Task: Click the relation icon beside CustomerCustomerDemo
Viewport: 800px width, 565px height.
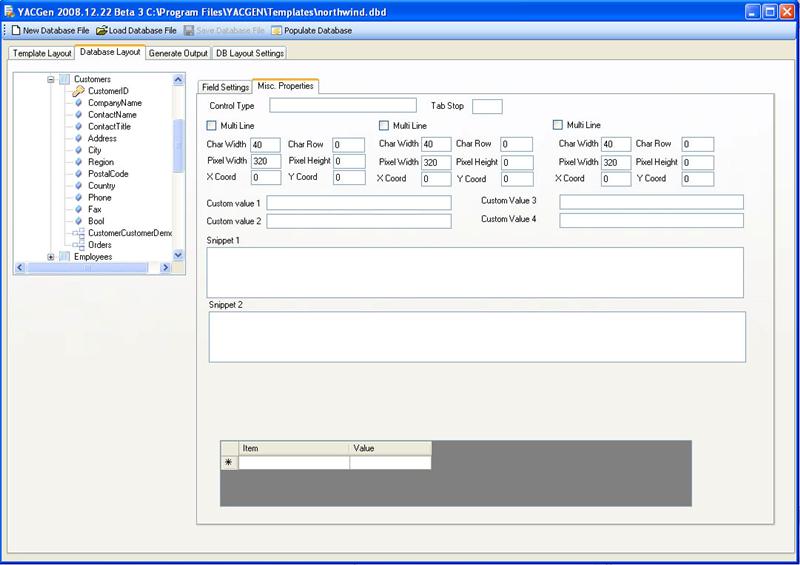Action: coord(79,233)
